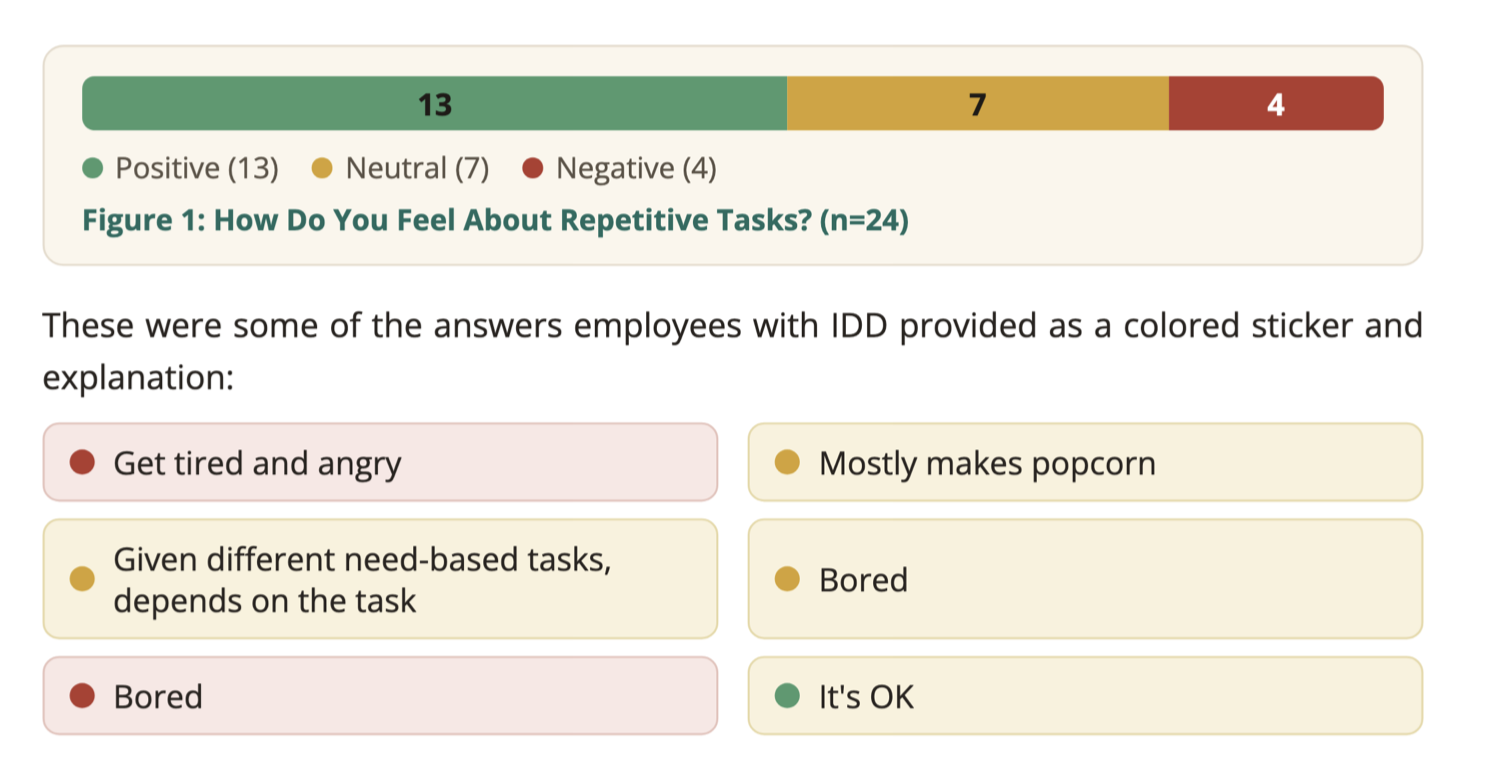
Task: Select the Given different need-based tasks card
Action: click(380, 579)
